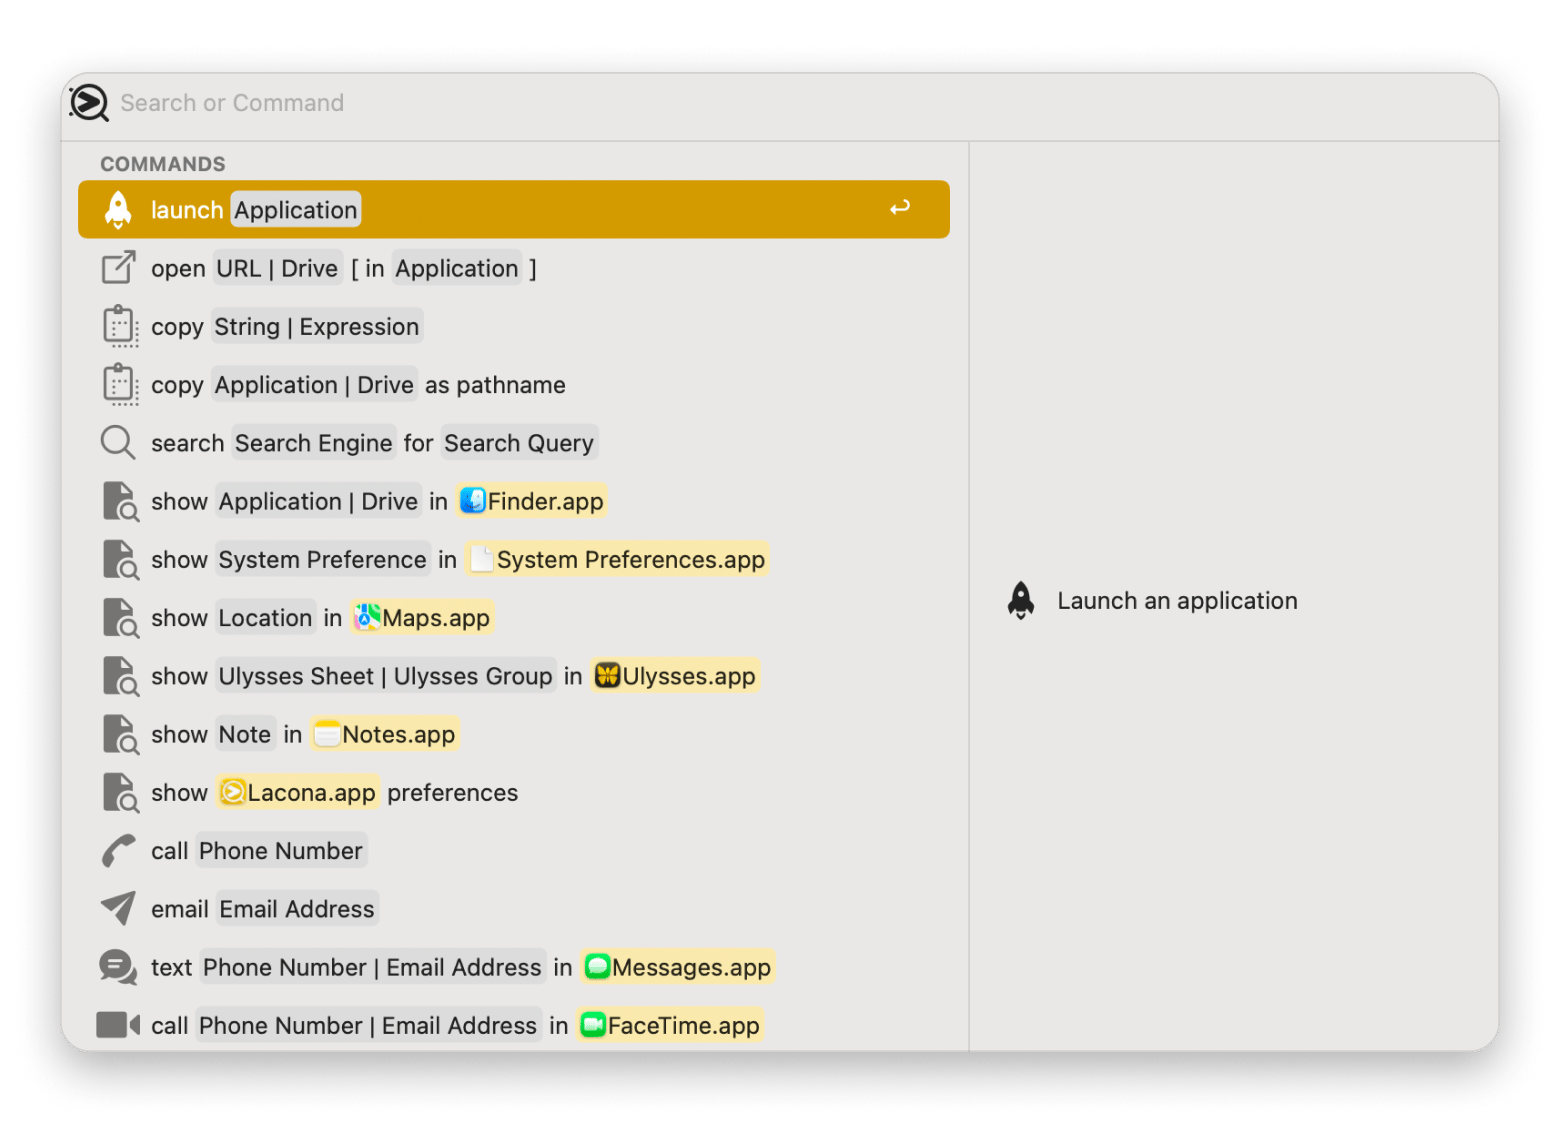Click the URL | Drive placeholder token
1560x1132 pixels.
tap(277, 268)
